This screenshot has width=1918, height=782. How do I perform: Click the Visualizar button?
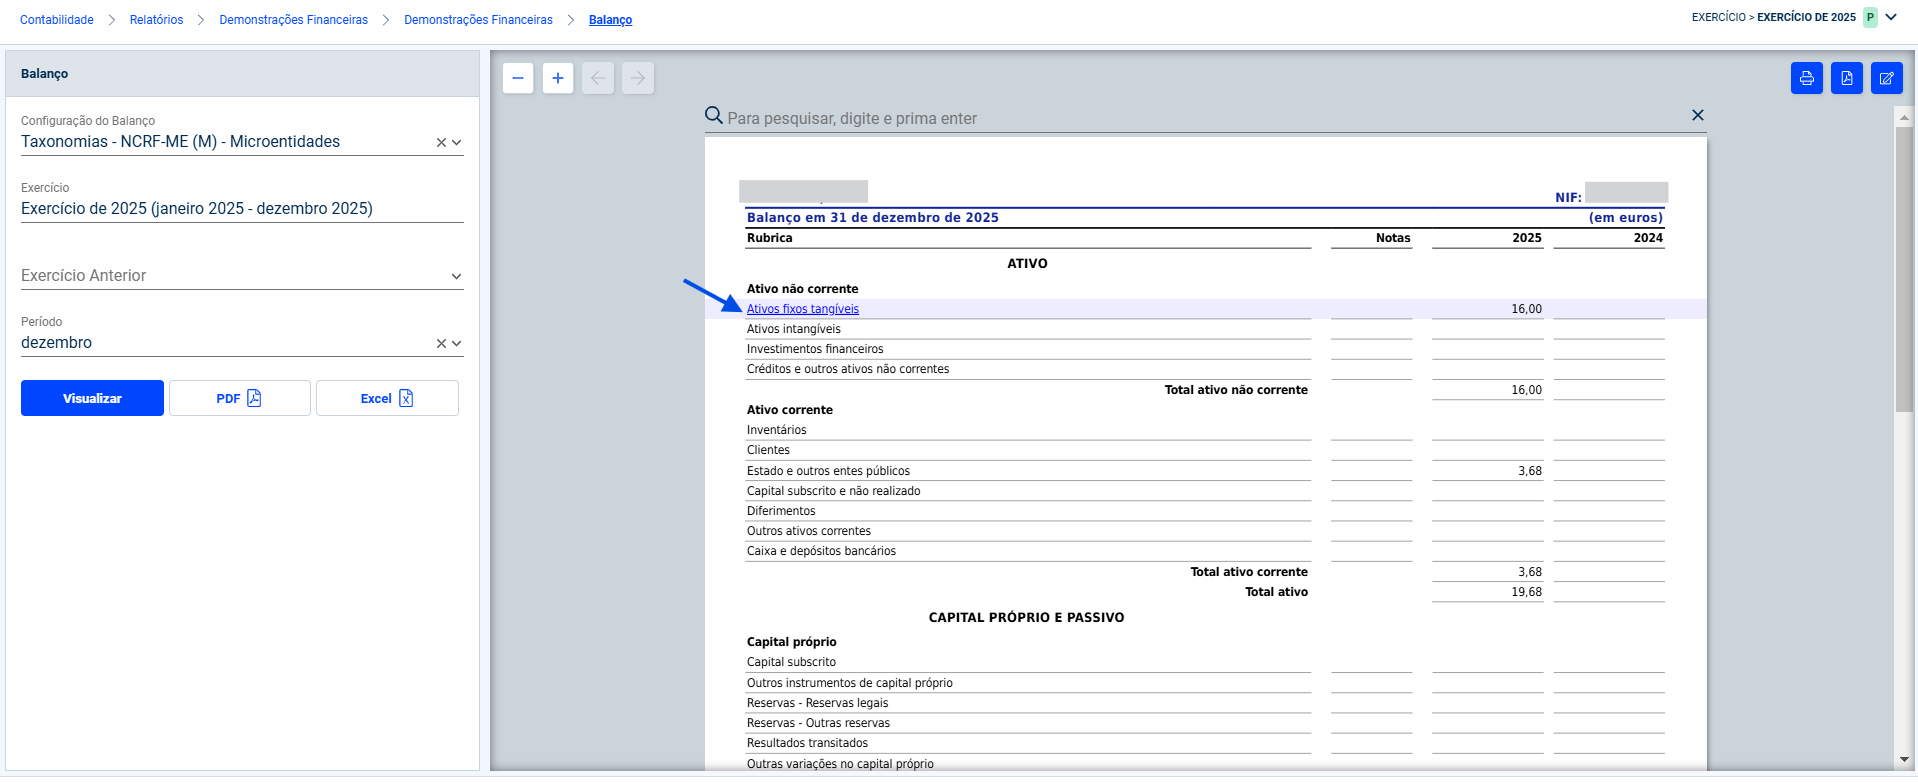(92, 398)
